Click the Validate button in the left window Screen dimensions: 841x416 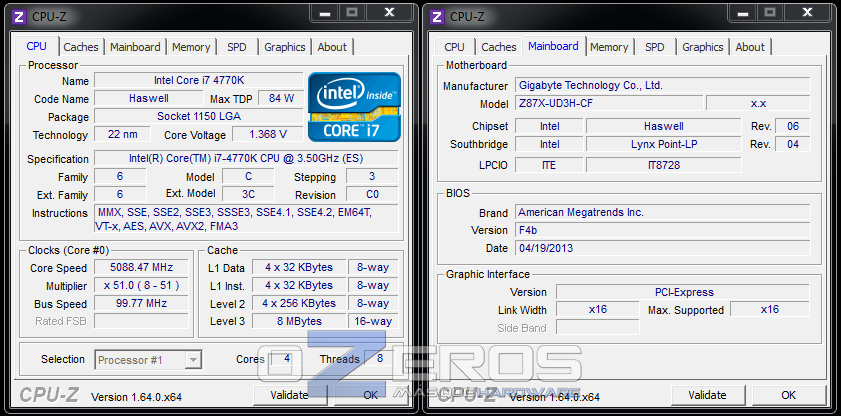pyautogui.click(x=290, y=395)
